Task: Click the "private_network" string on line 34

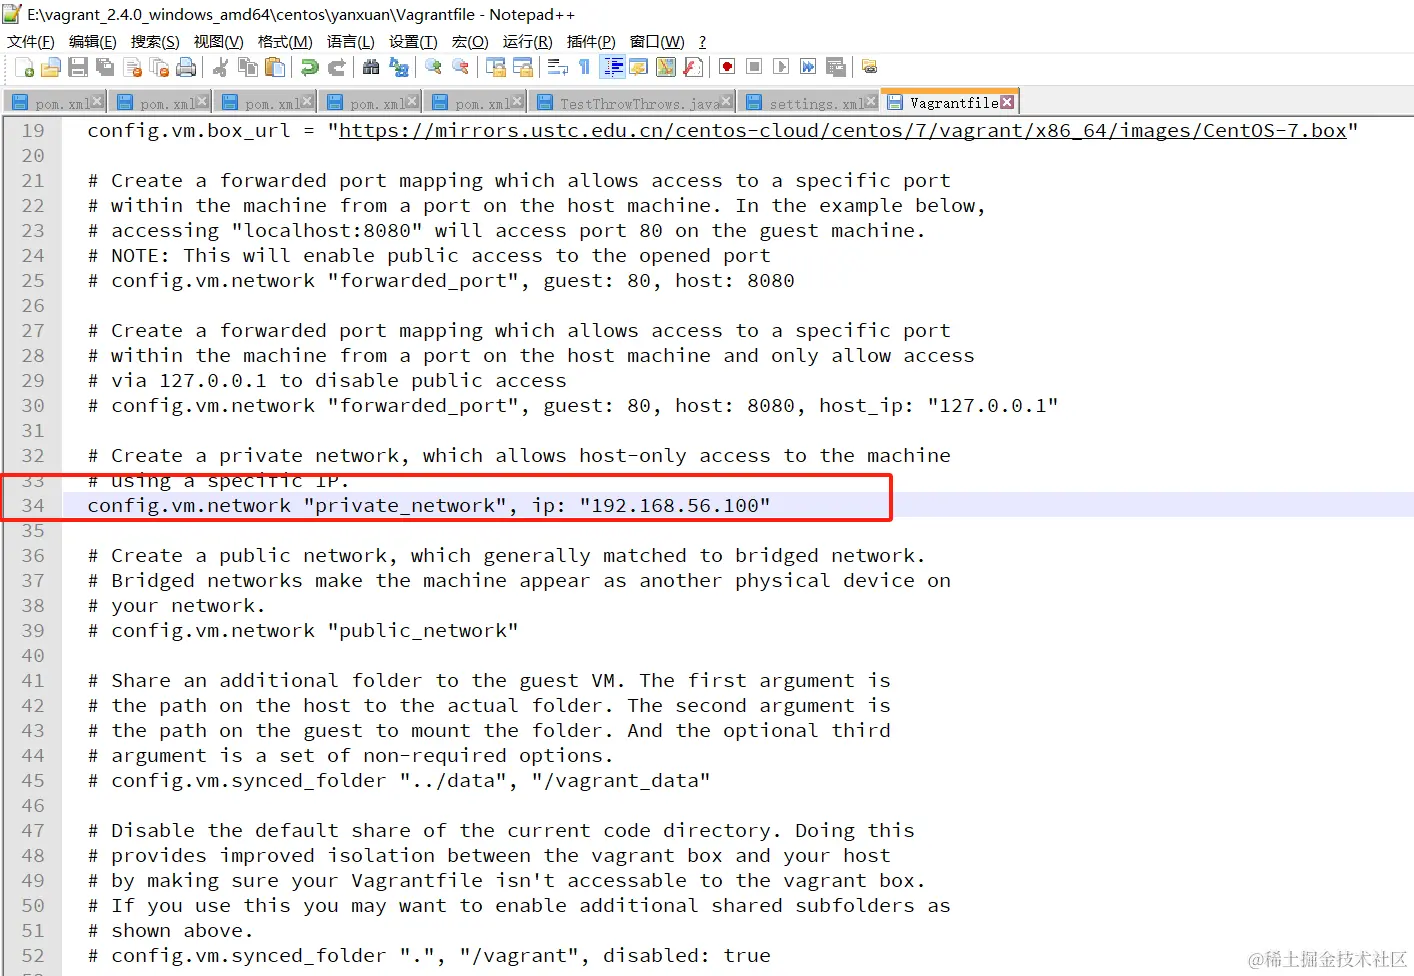Action: 405,505
